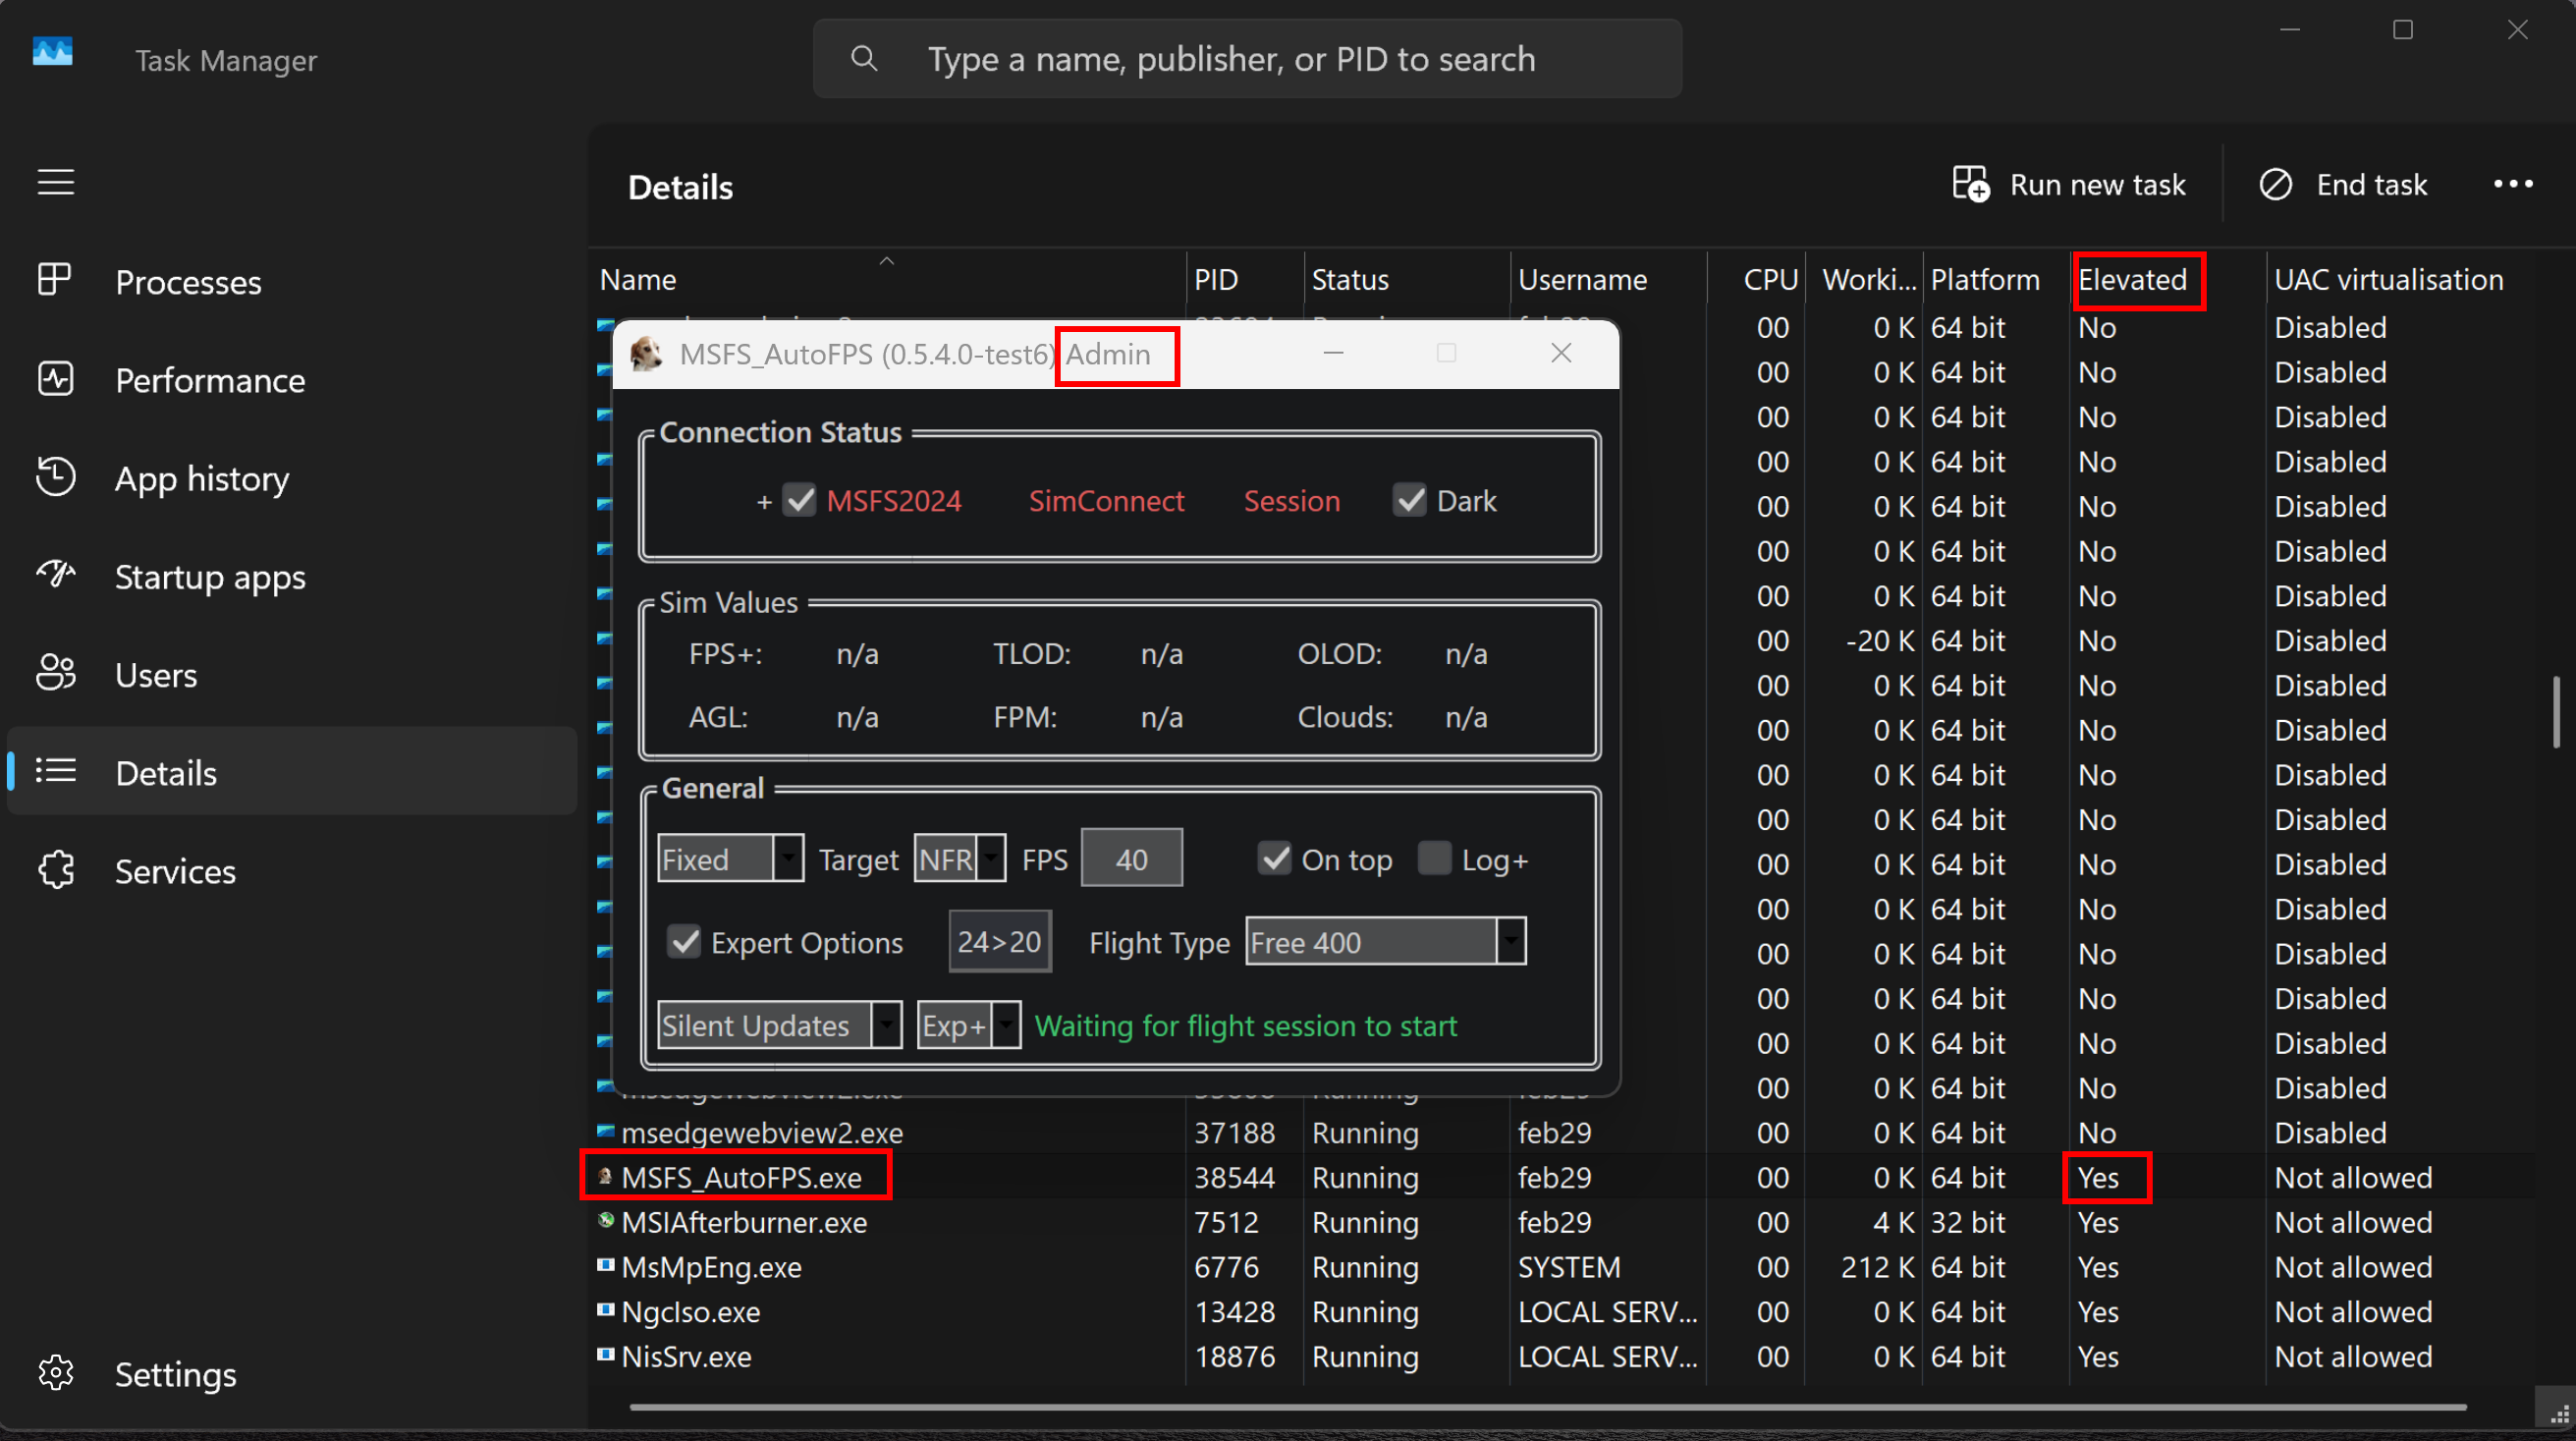Switch to the Services tab
Viewport: 2576px width, 1441px height.
pos(292,870)
